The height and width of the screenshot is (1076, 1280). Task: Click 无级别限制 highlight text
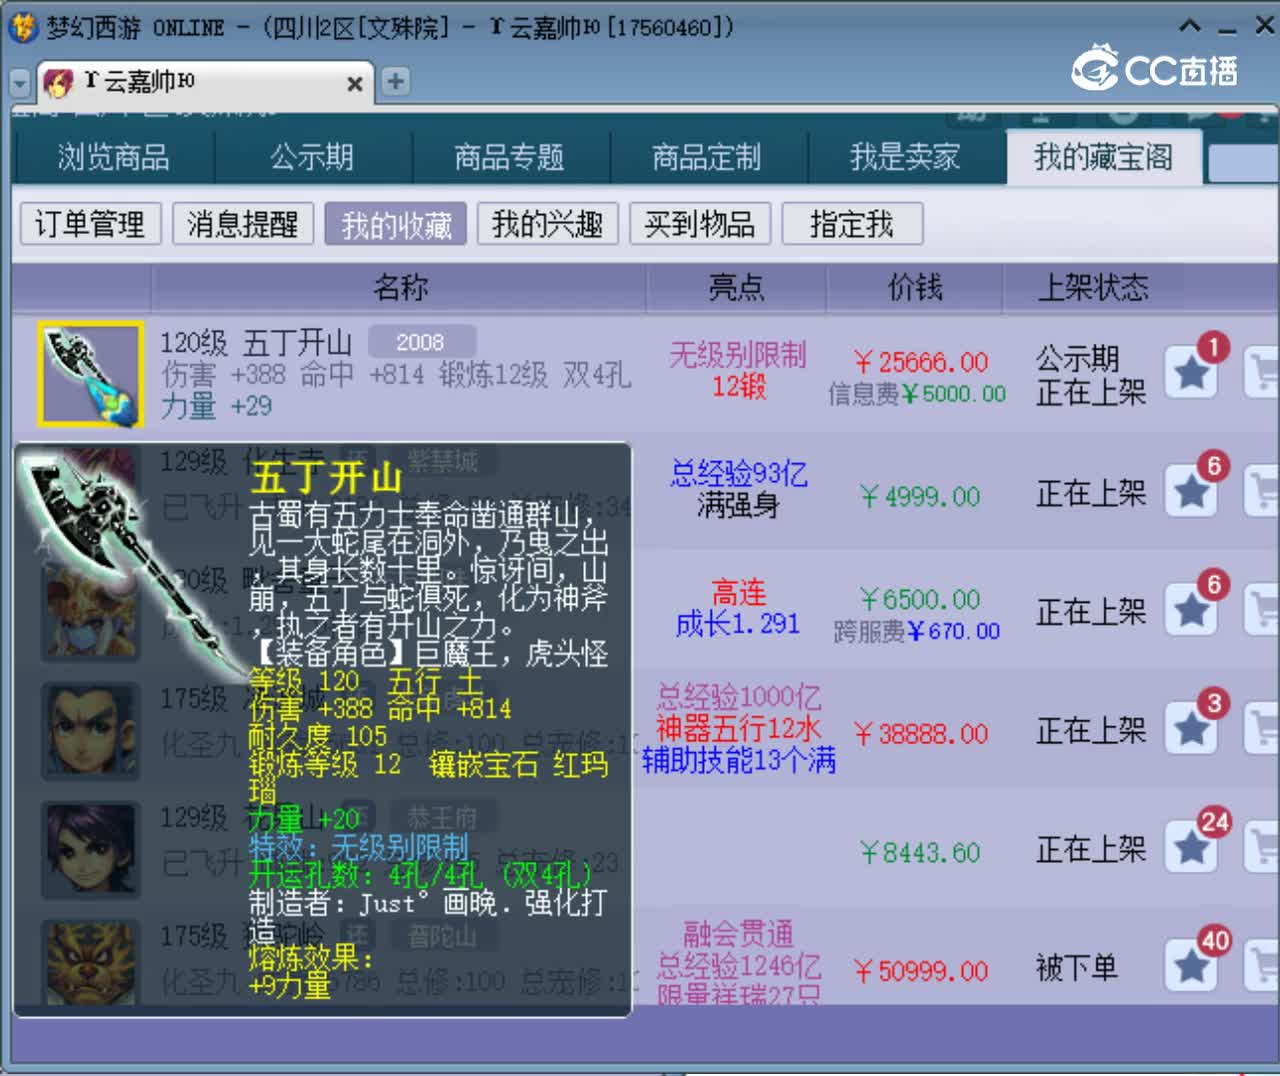(738, 354)
